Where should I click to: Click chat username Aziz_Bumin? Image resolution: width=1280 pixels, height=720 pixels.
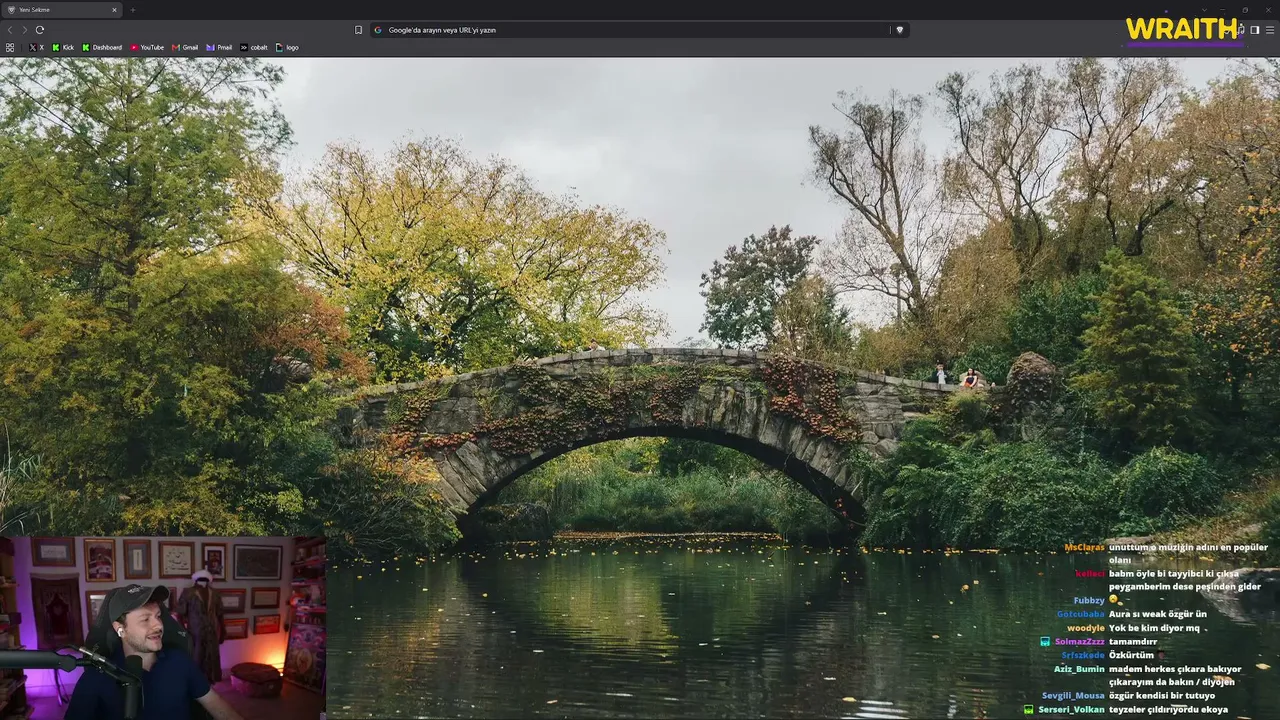1079,669
